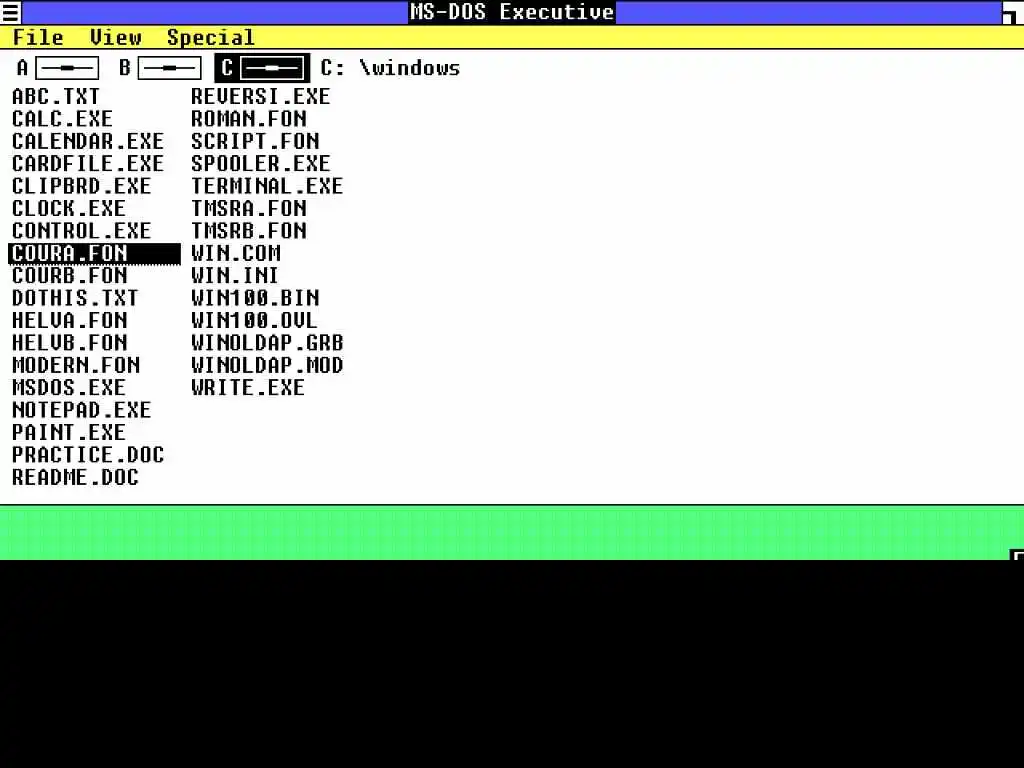Open the View menu
This screenshot has width=1024, height=768.
(x=116, y=37)
